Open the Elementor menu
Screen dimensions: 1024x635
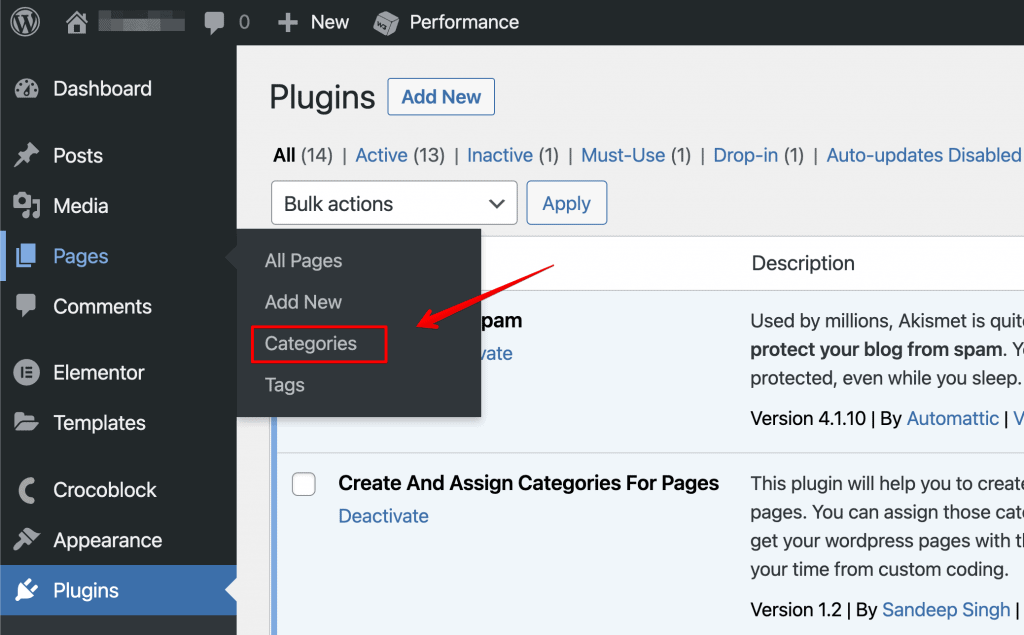(x=99, y=372)
